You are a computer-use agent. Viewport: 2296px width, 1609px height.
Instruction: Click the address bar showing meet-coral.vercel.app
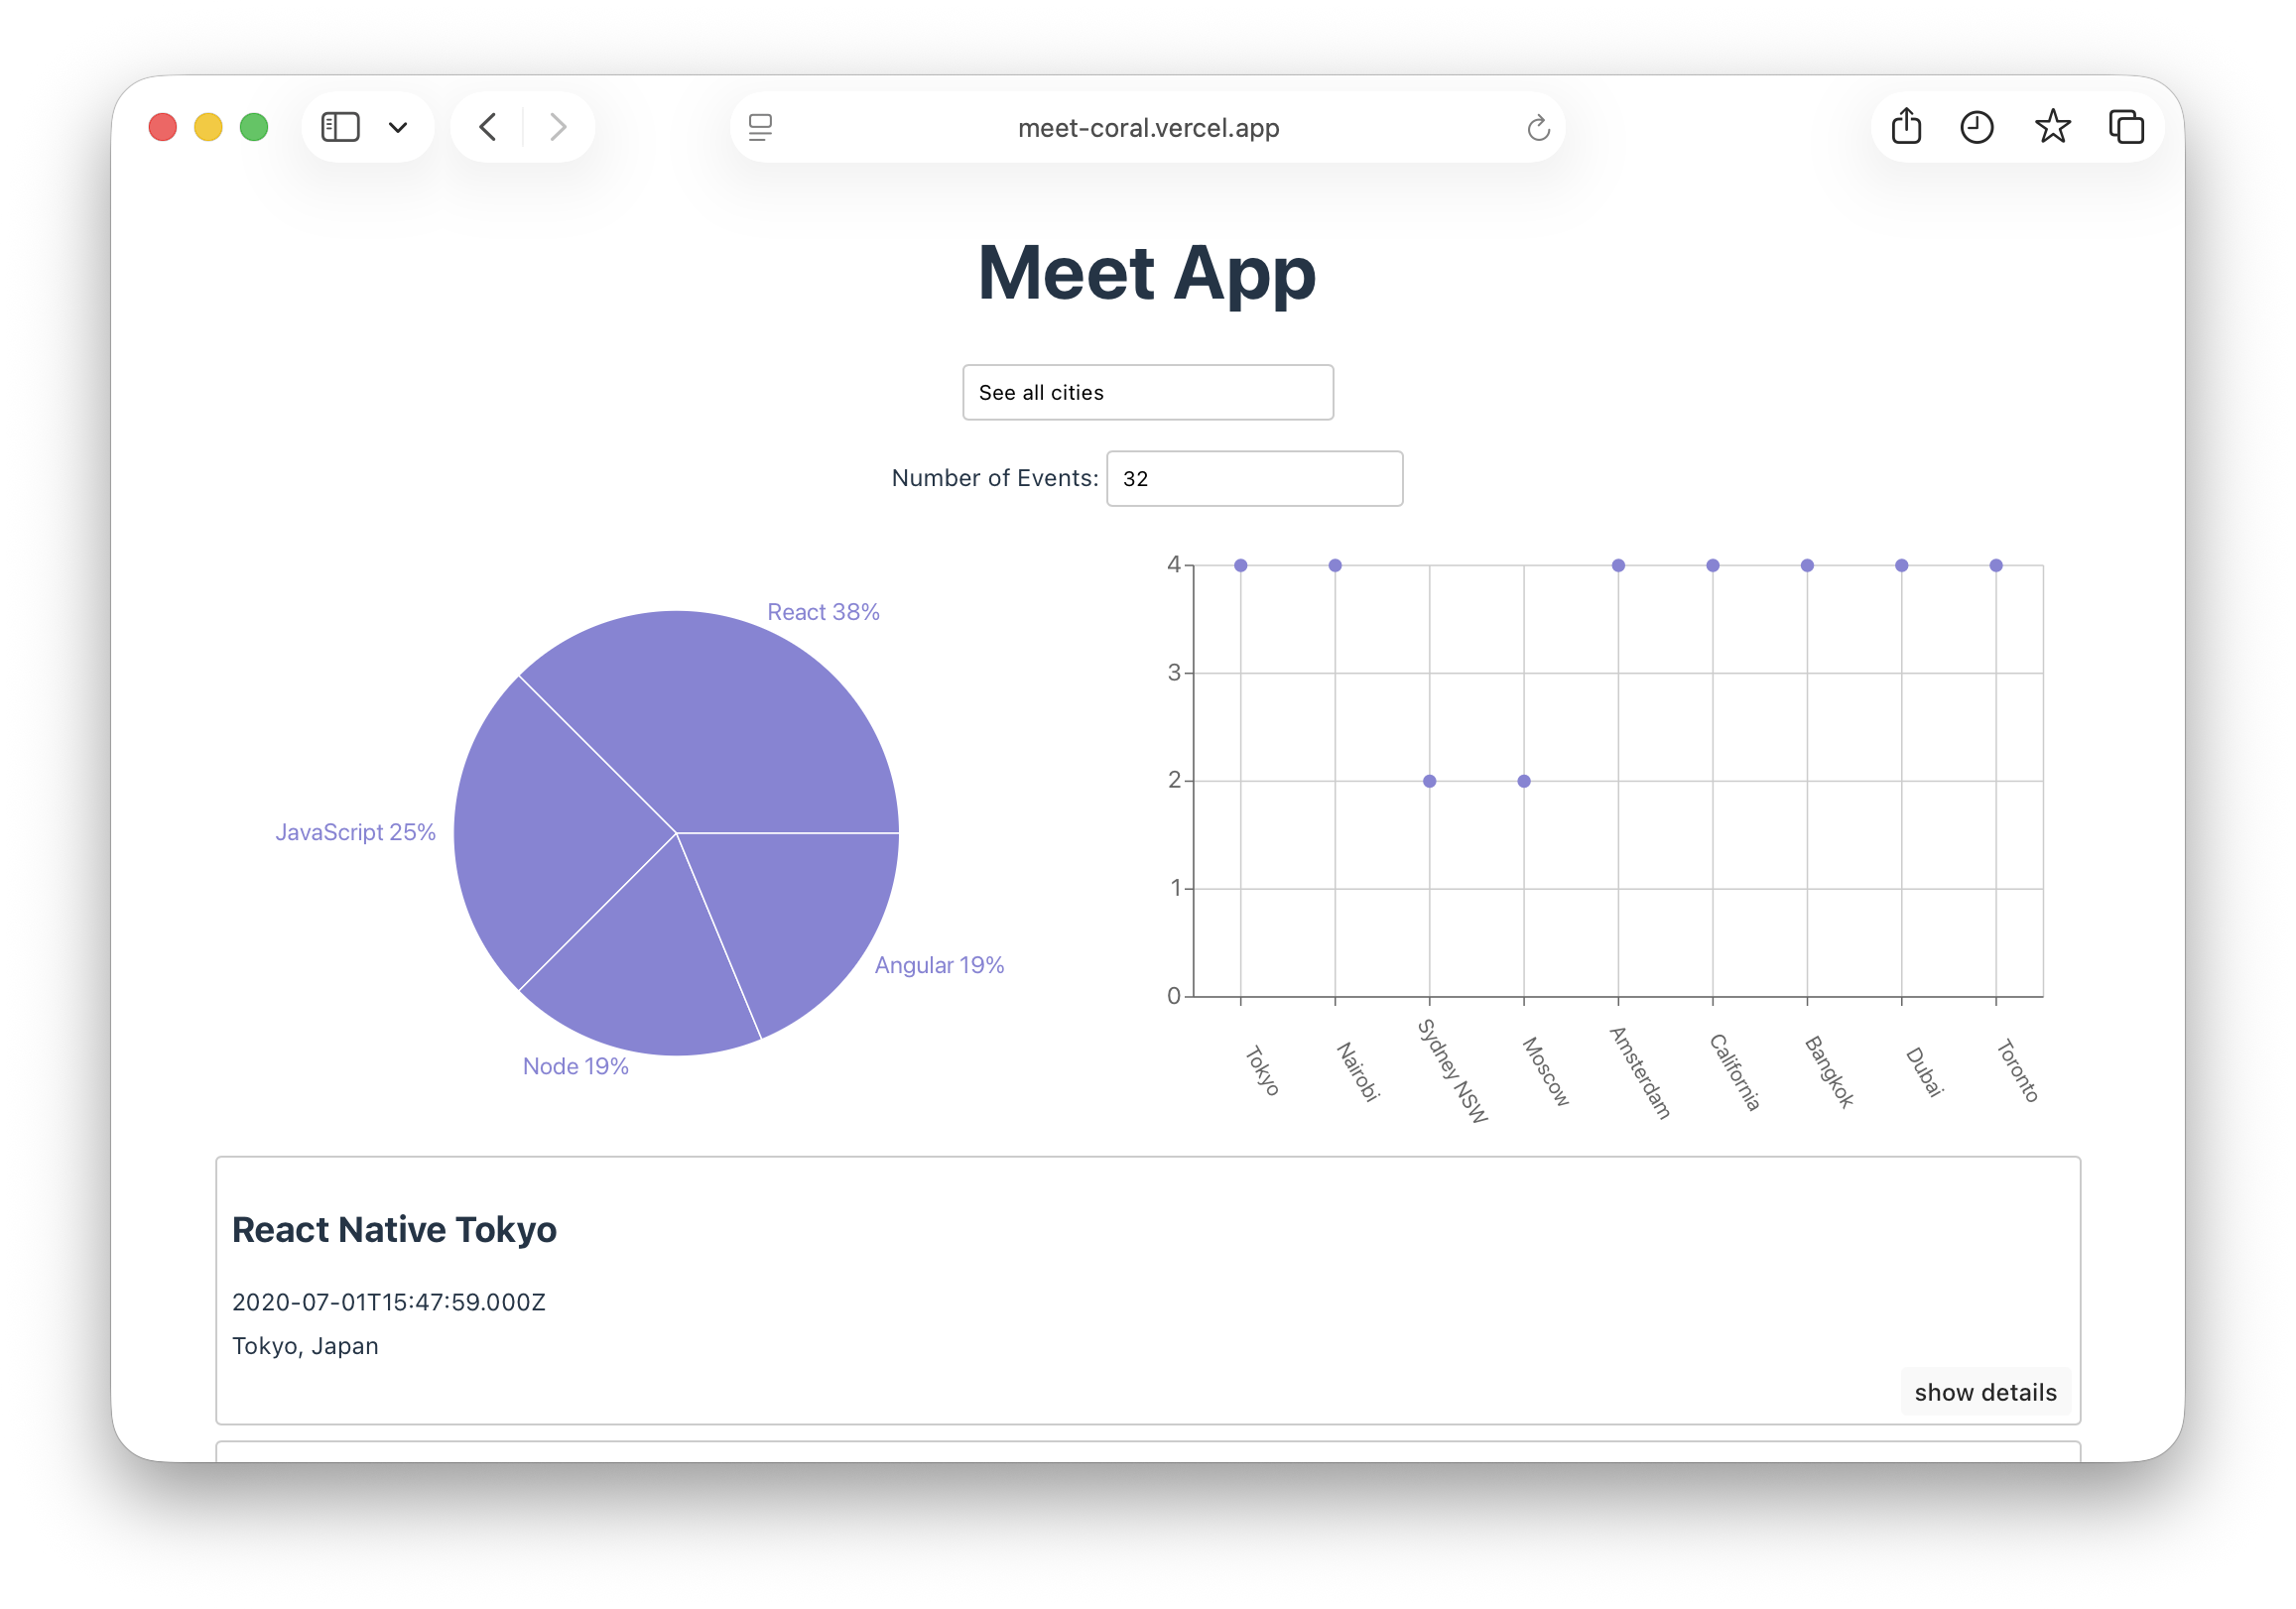click(1148, 127)
